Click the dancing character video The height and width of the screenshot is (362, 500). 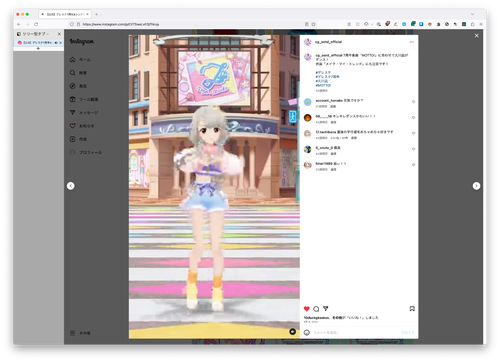coord(214,187)
